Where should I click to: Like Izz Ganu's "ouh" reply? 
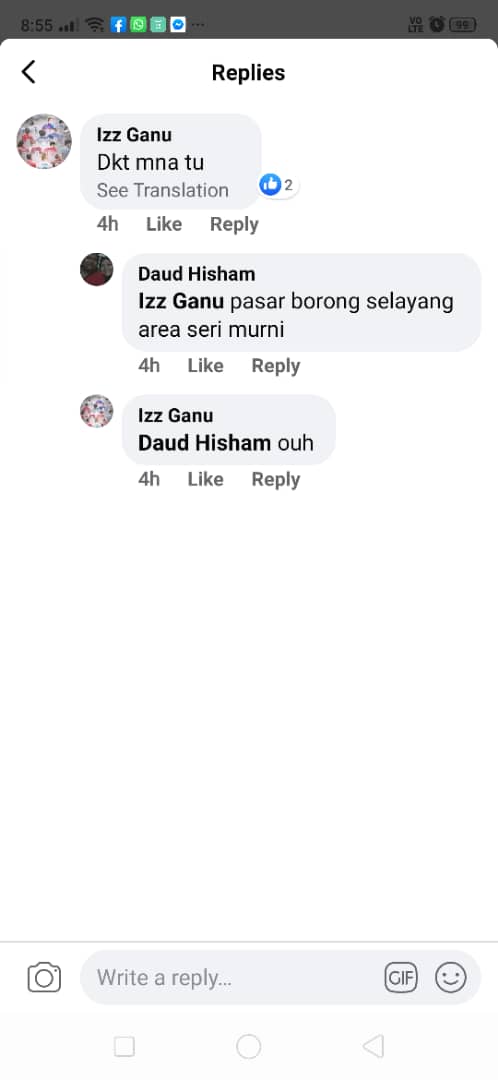point(205,479)
